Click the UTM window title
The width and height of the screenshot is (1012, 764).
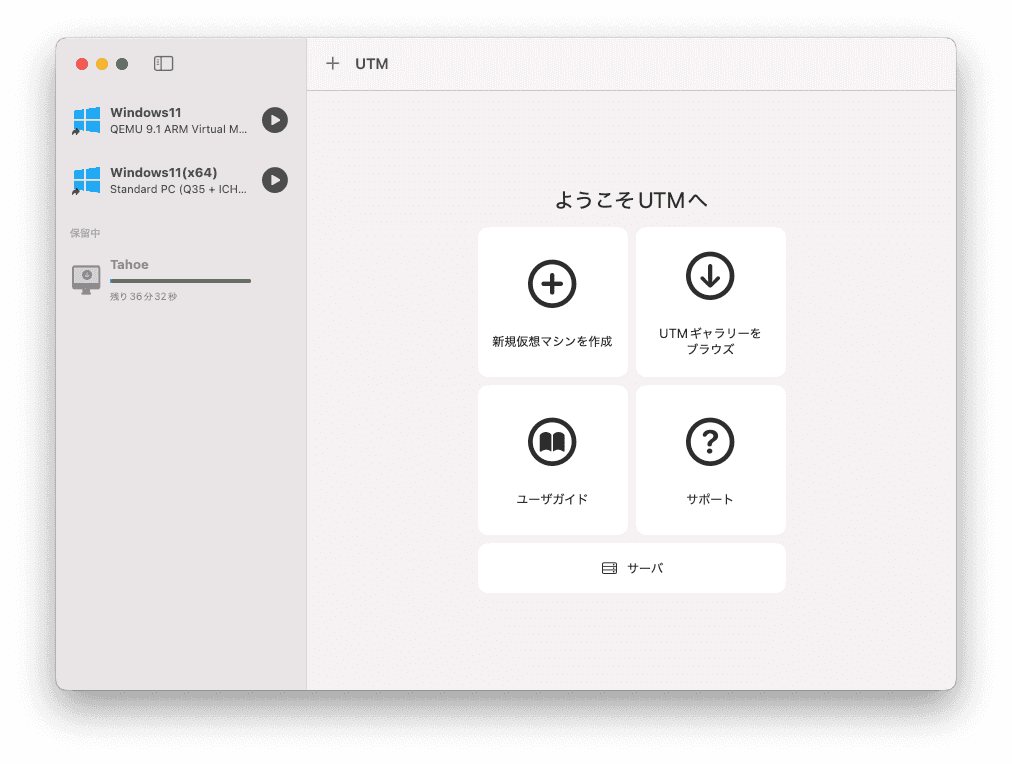click(372, 64)
